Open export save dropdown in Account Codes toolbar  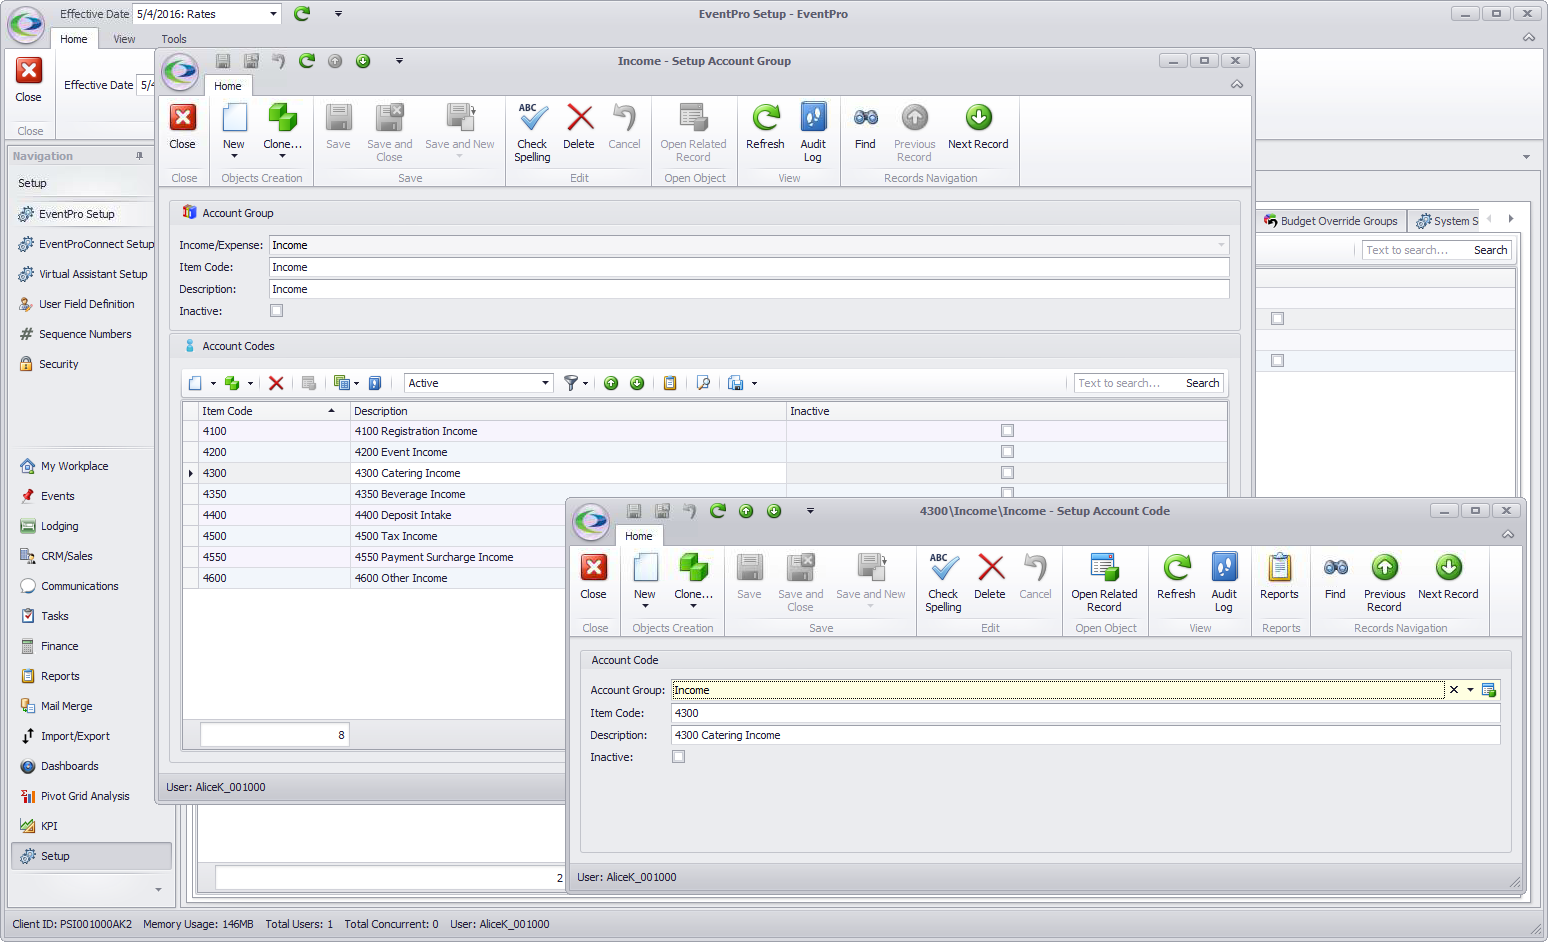(x=754, y=384)
